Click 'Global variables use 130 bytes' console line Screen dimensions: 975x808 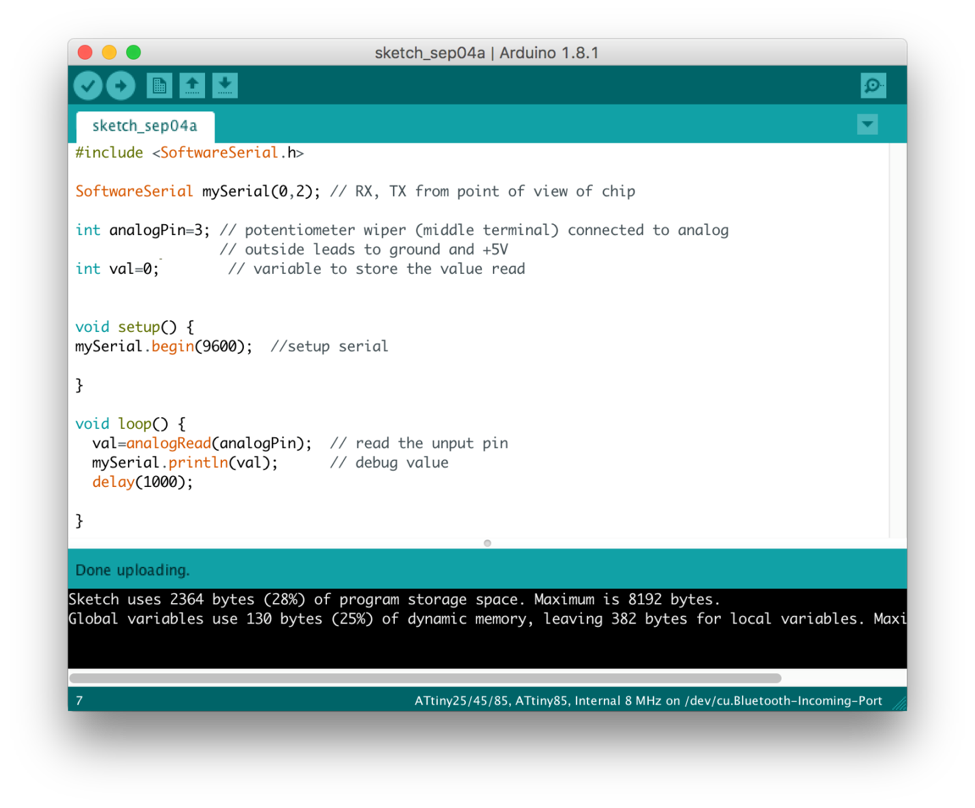487,618
